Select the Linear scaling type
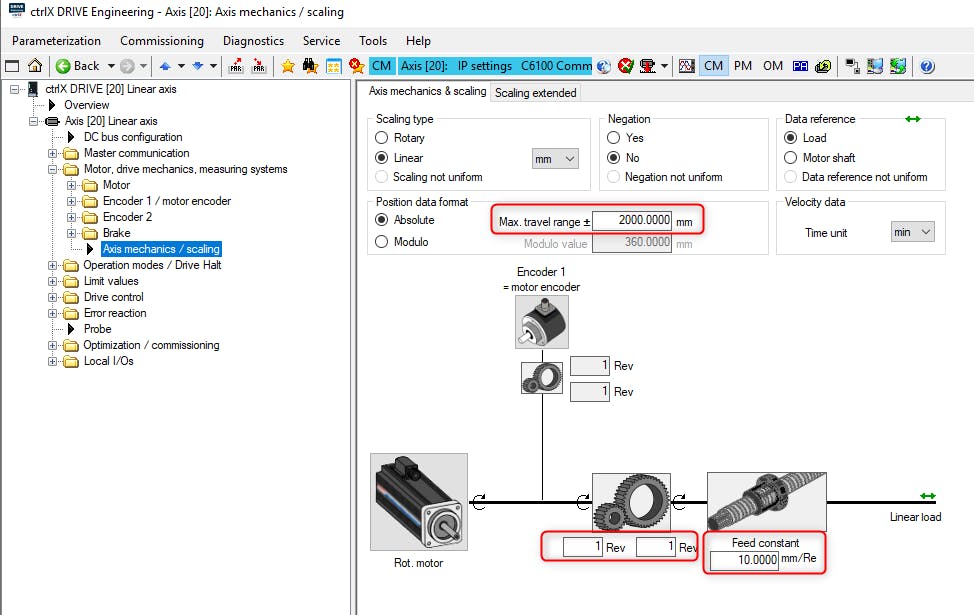This screenshot has height=615, width=974. click(381, 157)
